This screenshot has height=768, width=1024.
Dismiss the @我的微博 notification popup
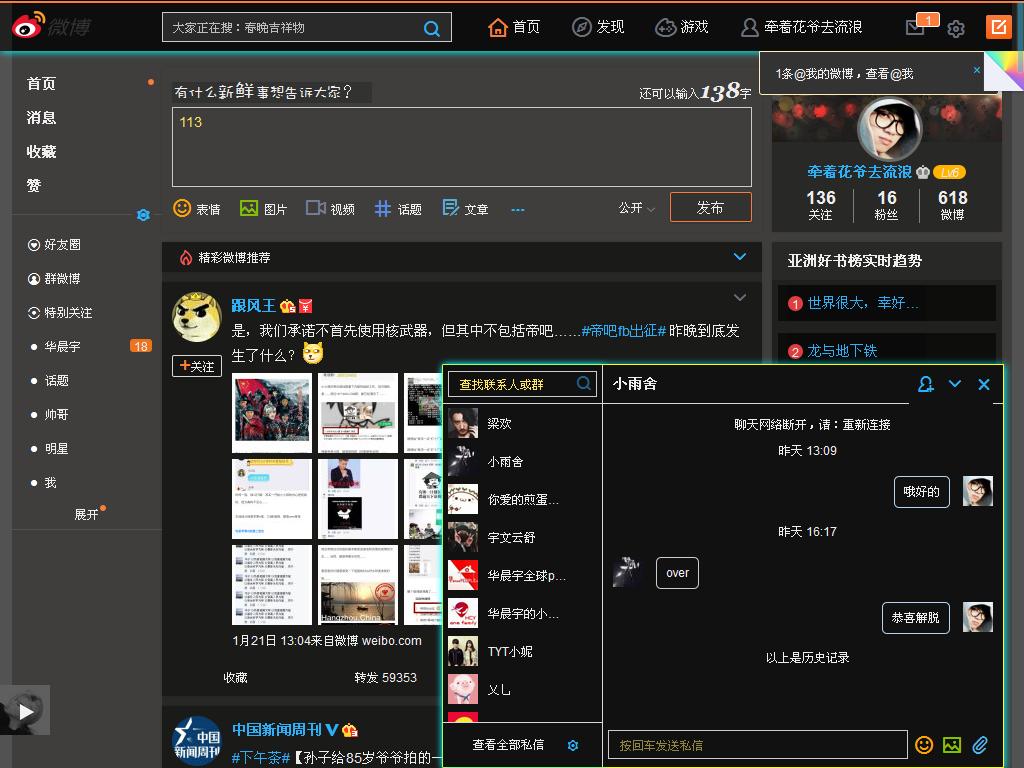pyautogui.click(x=976, y=70)
